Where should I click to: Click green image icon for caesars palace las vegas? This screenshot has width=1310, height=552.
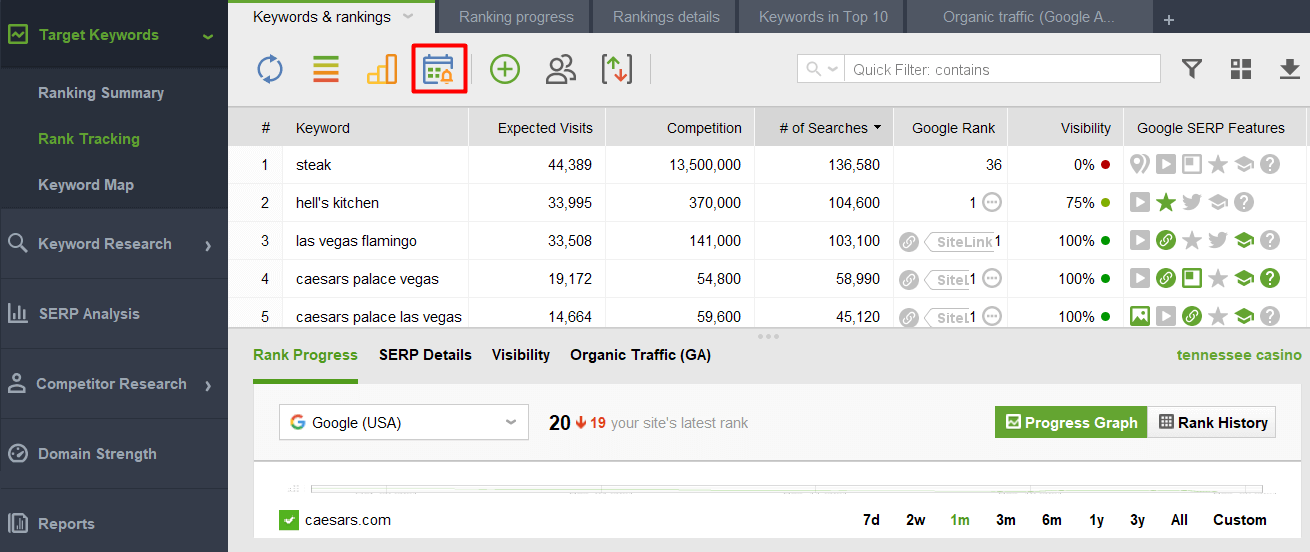point(1139,316)
